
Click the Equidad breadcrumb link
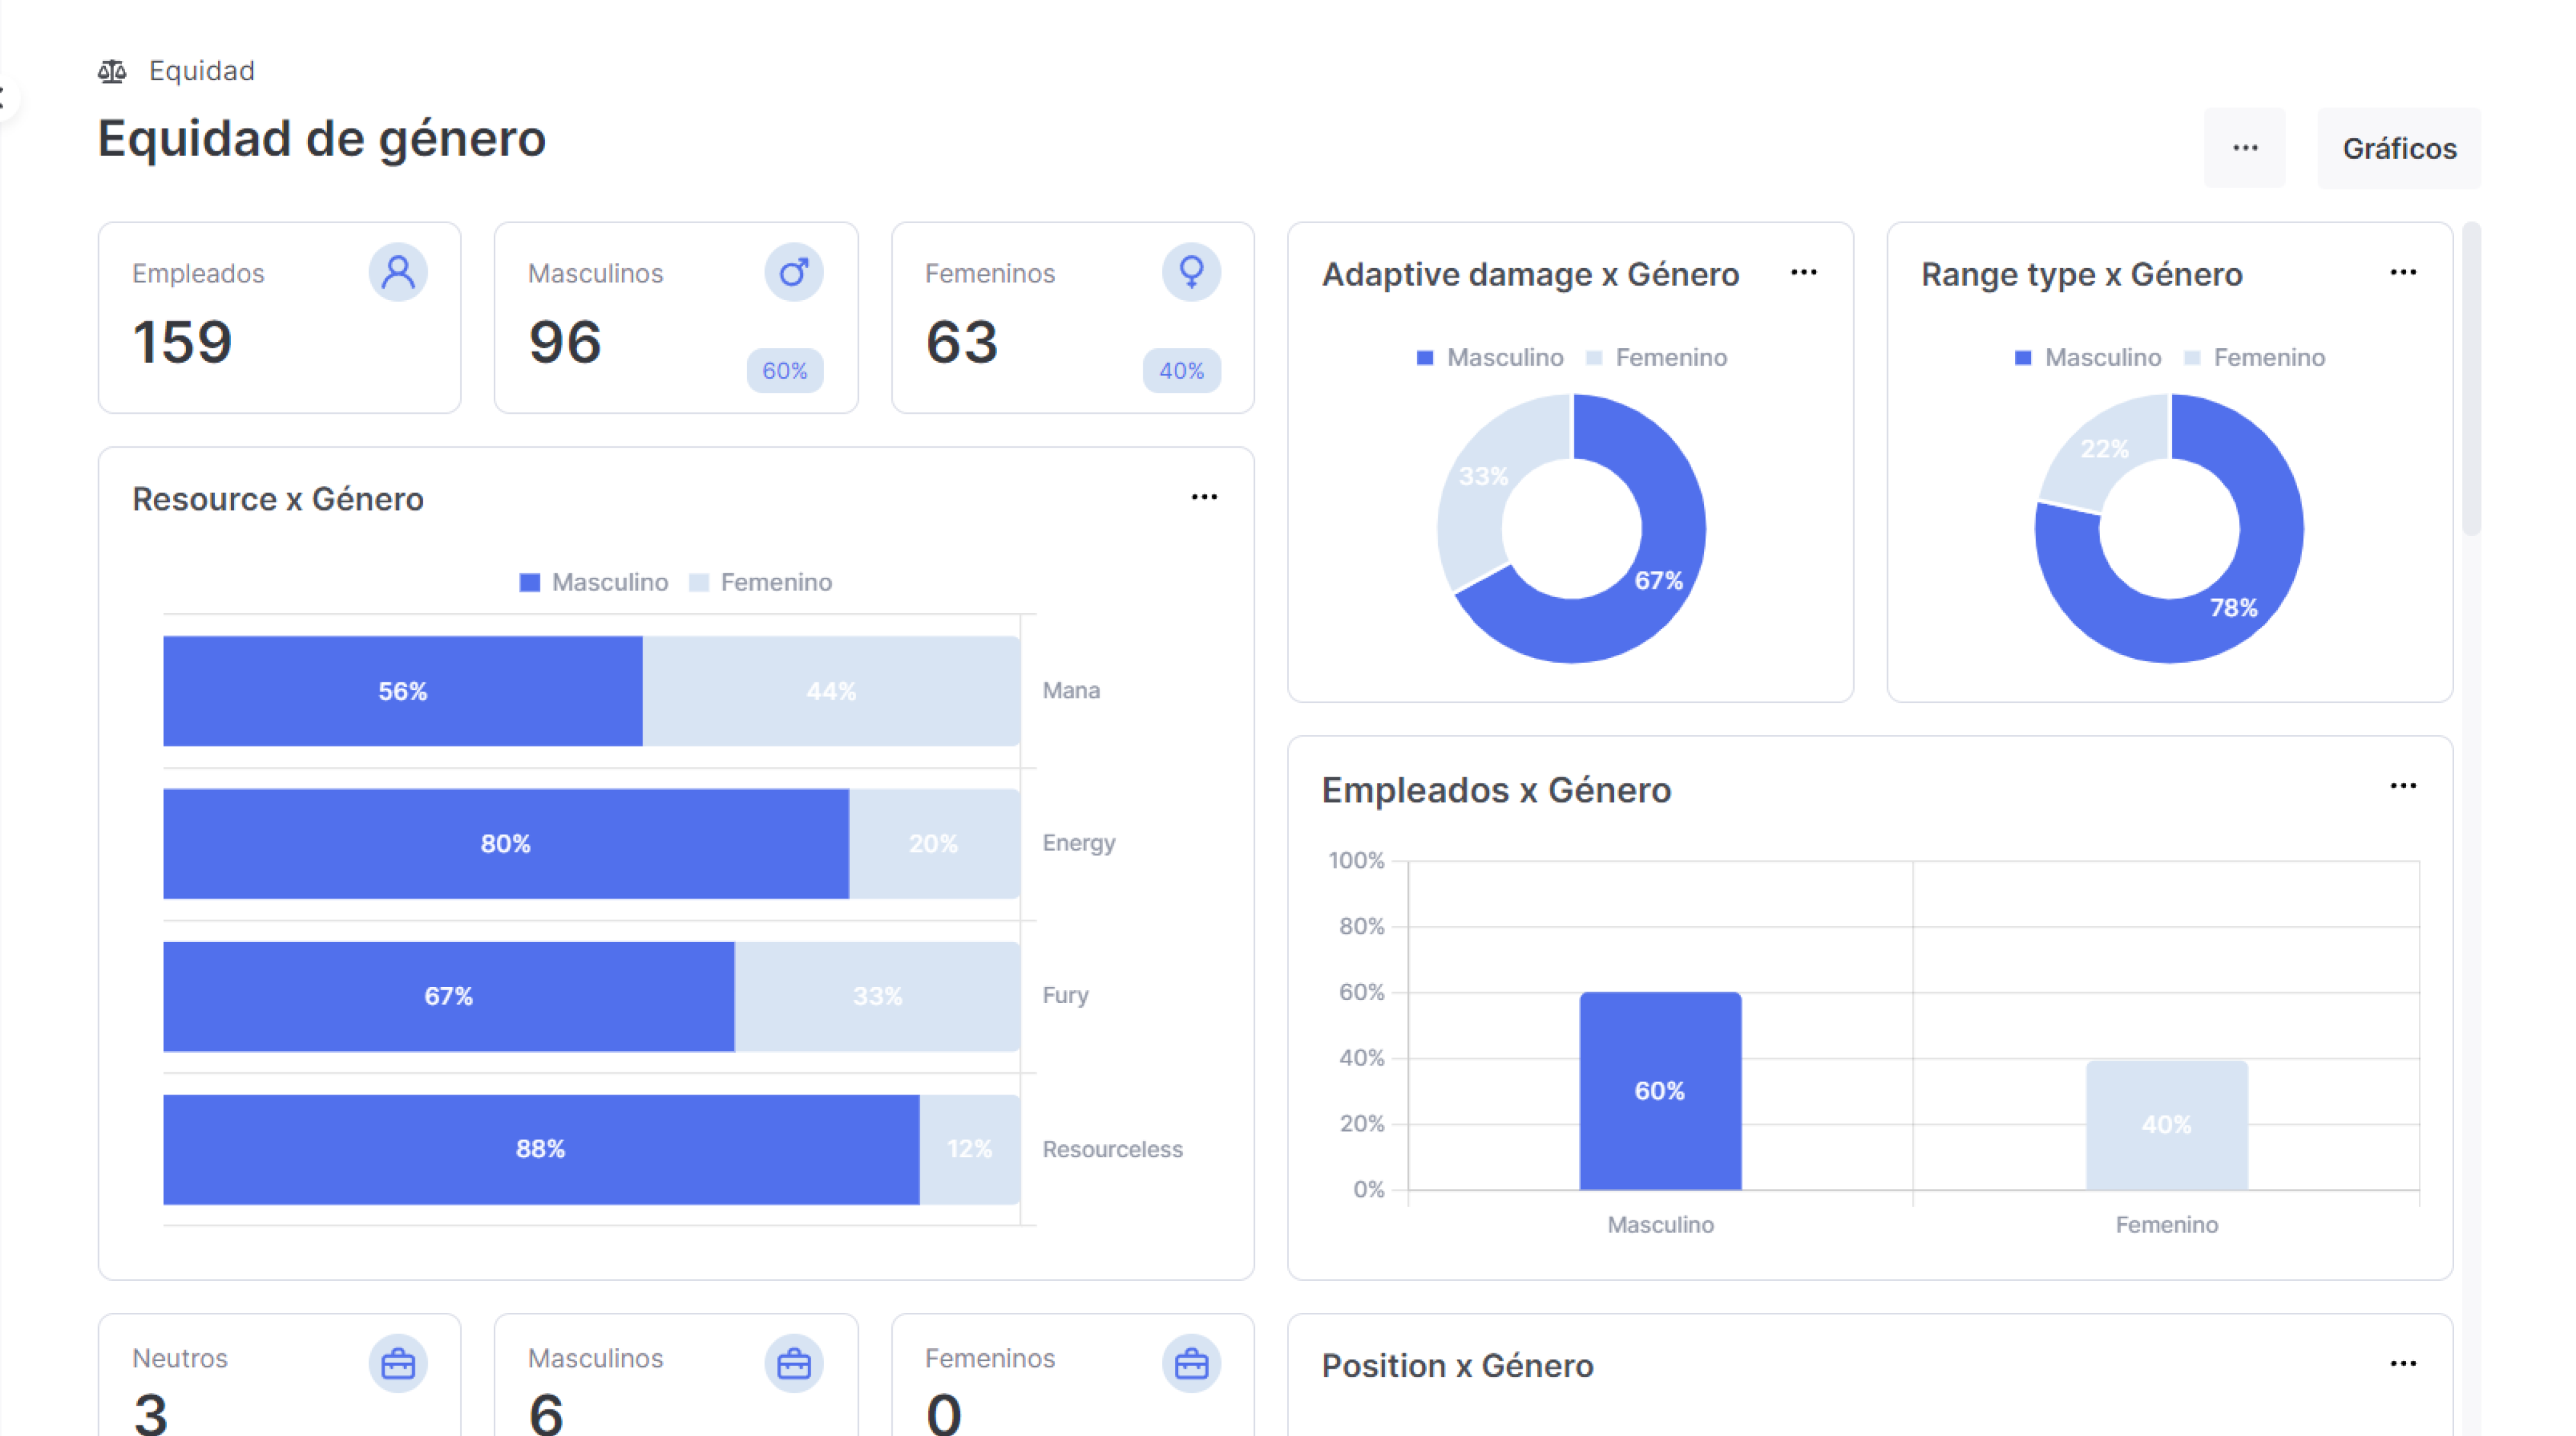(202, 71)
